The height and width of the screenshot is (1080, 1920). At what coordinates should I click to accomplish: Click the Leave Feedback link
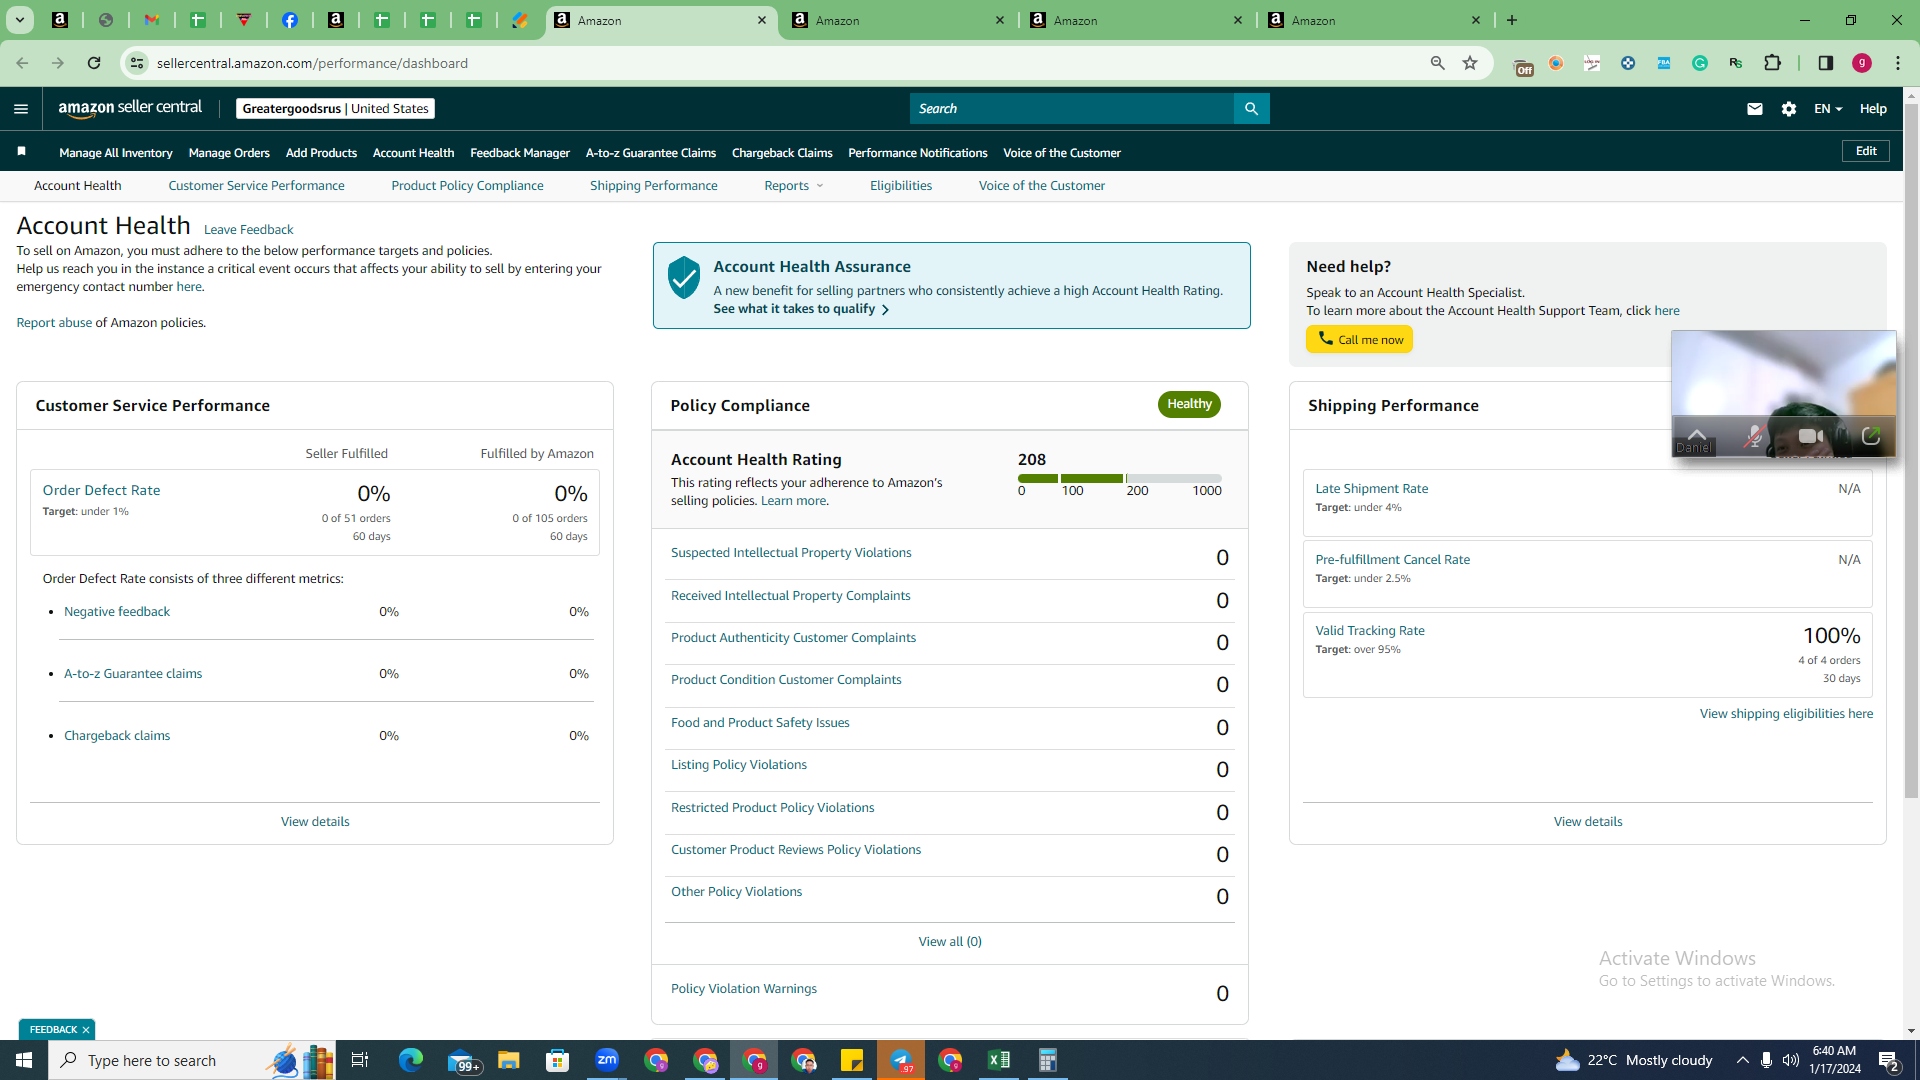(248, 230)
